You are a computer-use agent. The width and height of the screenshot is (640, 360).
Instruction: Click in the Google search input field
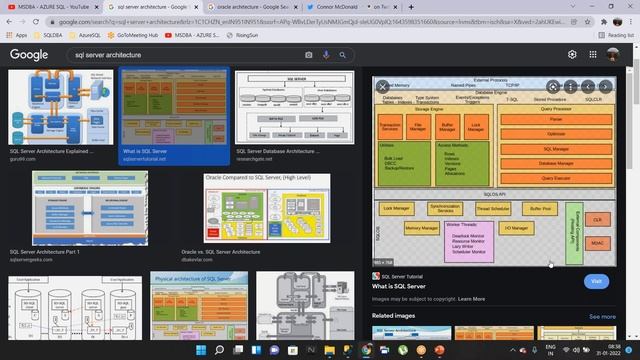[x=188, y=55]
